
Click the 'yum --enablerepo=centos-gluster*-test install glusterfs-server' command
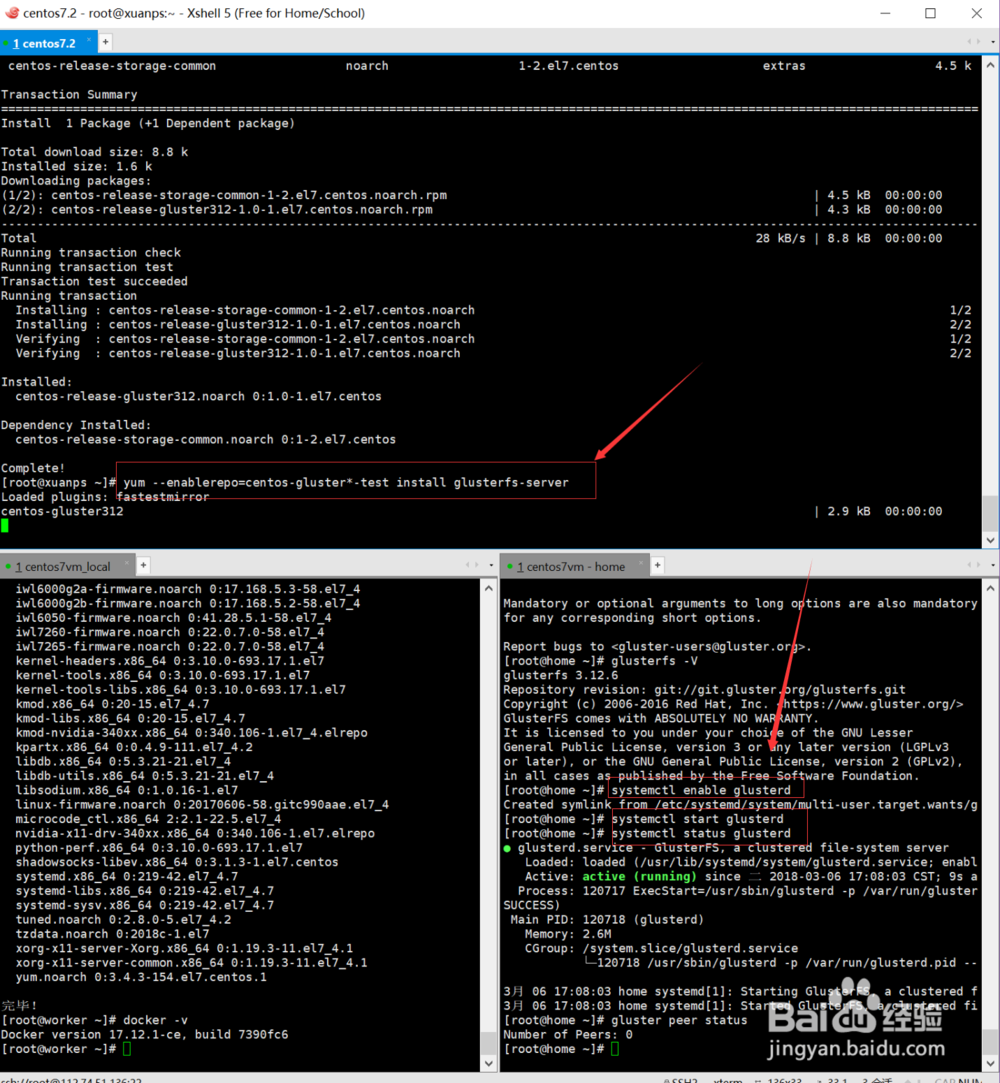coord(346,482)
